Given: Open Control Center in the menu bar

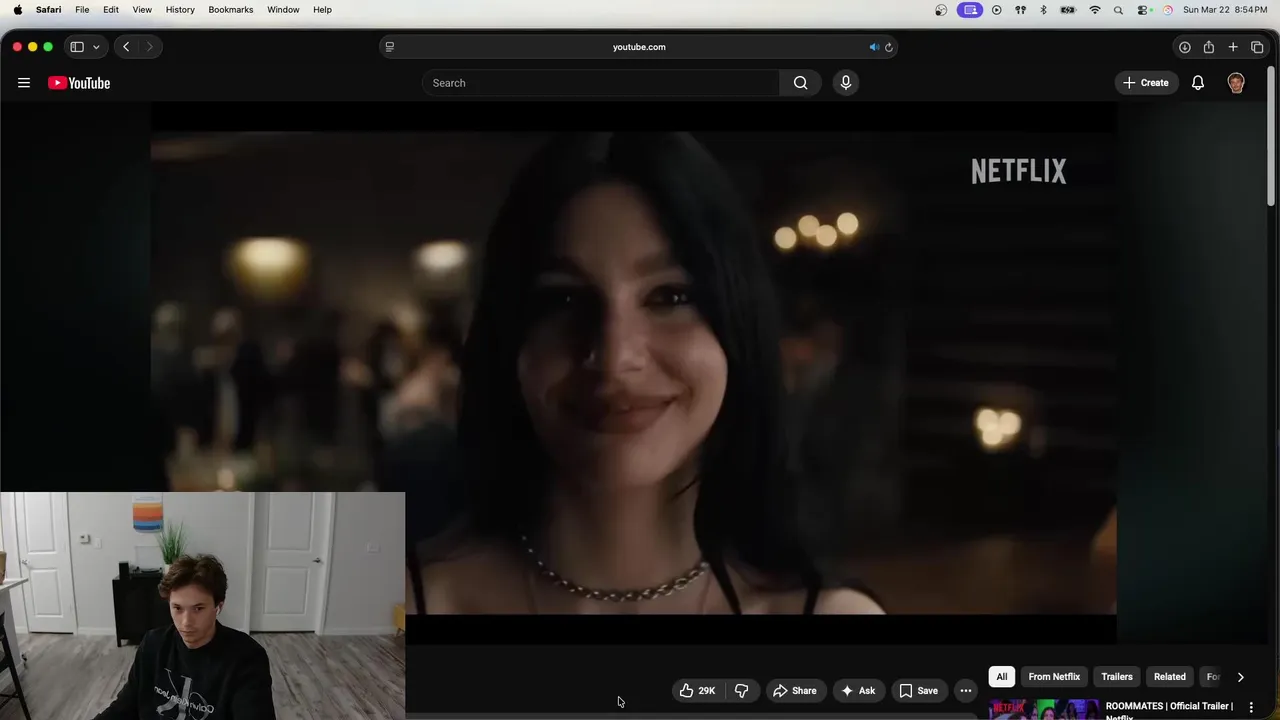Looking at the screenshot, I should coord(1143,10).
